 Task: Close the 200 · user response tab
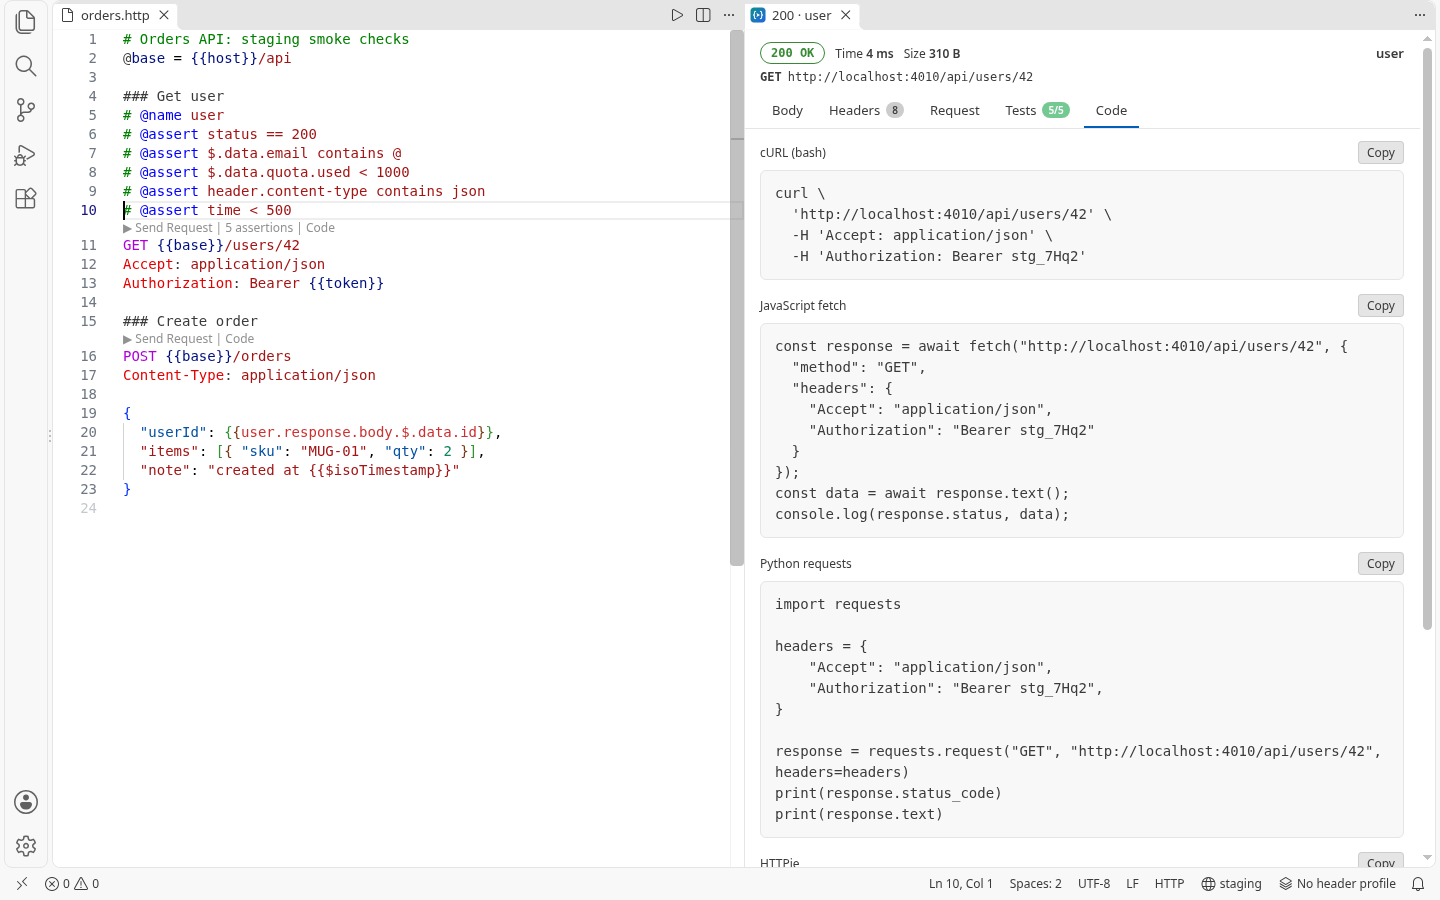pyautogui.click(x=846, y=15)
